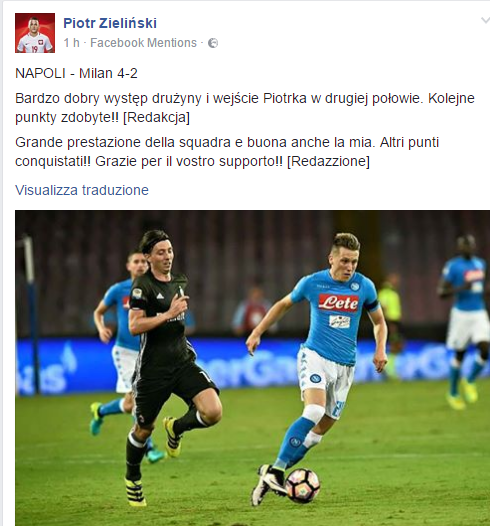The image size is (490, 526).
Task: Click the Napoli crest on the shorts
Action: [315, 378]
